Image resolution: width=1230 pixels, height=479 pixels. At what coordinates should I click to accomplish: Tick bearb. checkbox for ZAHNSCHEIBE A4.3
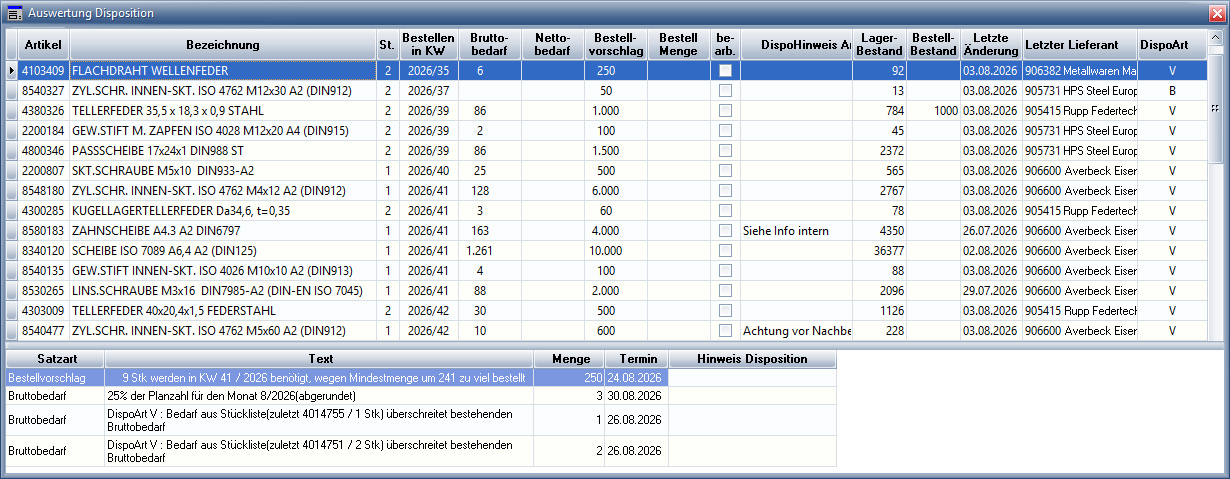(x=725, y=231)
